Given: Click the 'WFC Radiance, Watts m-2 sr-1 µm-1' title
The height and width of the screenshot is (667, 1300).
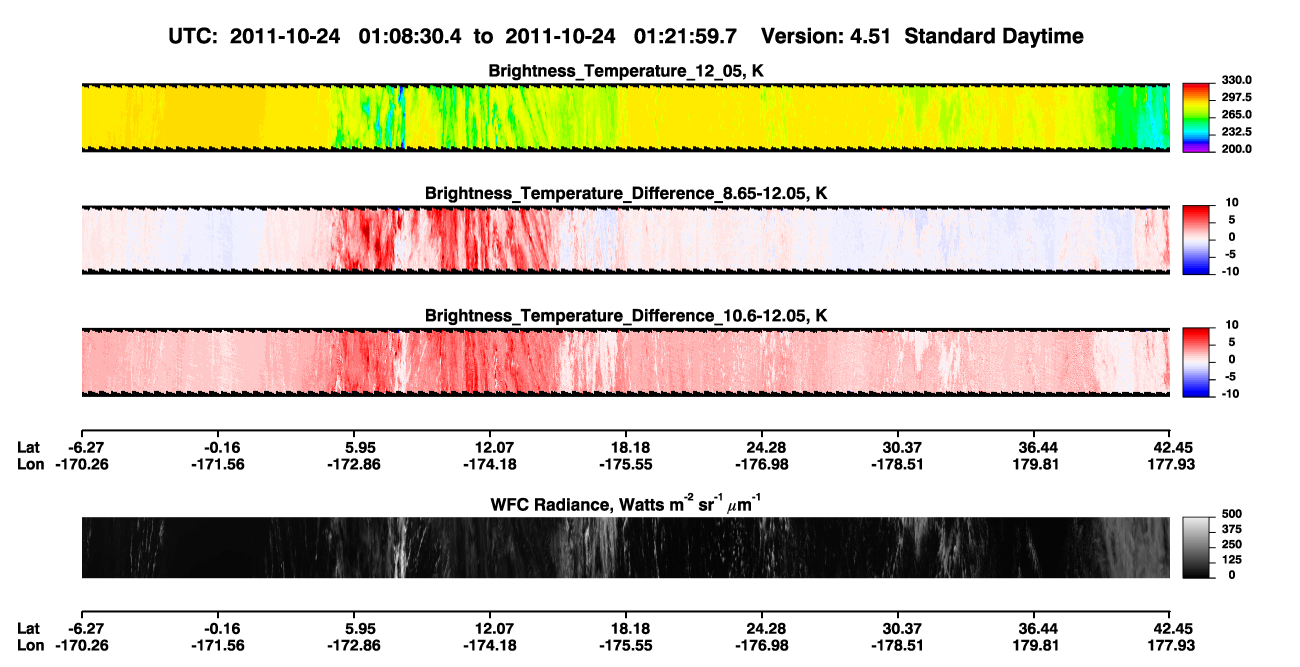Looking at the screenshot, I should [x=626, y=503].
